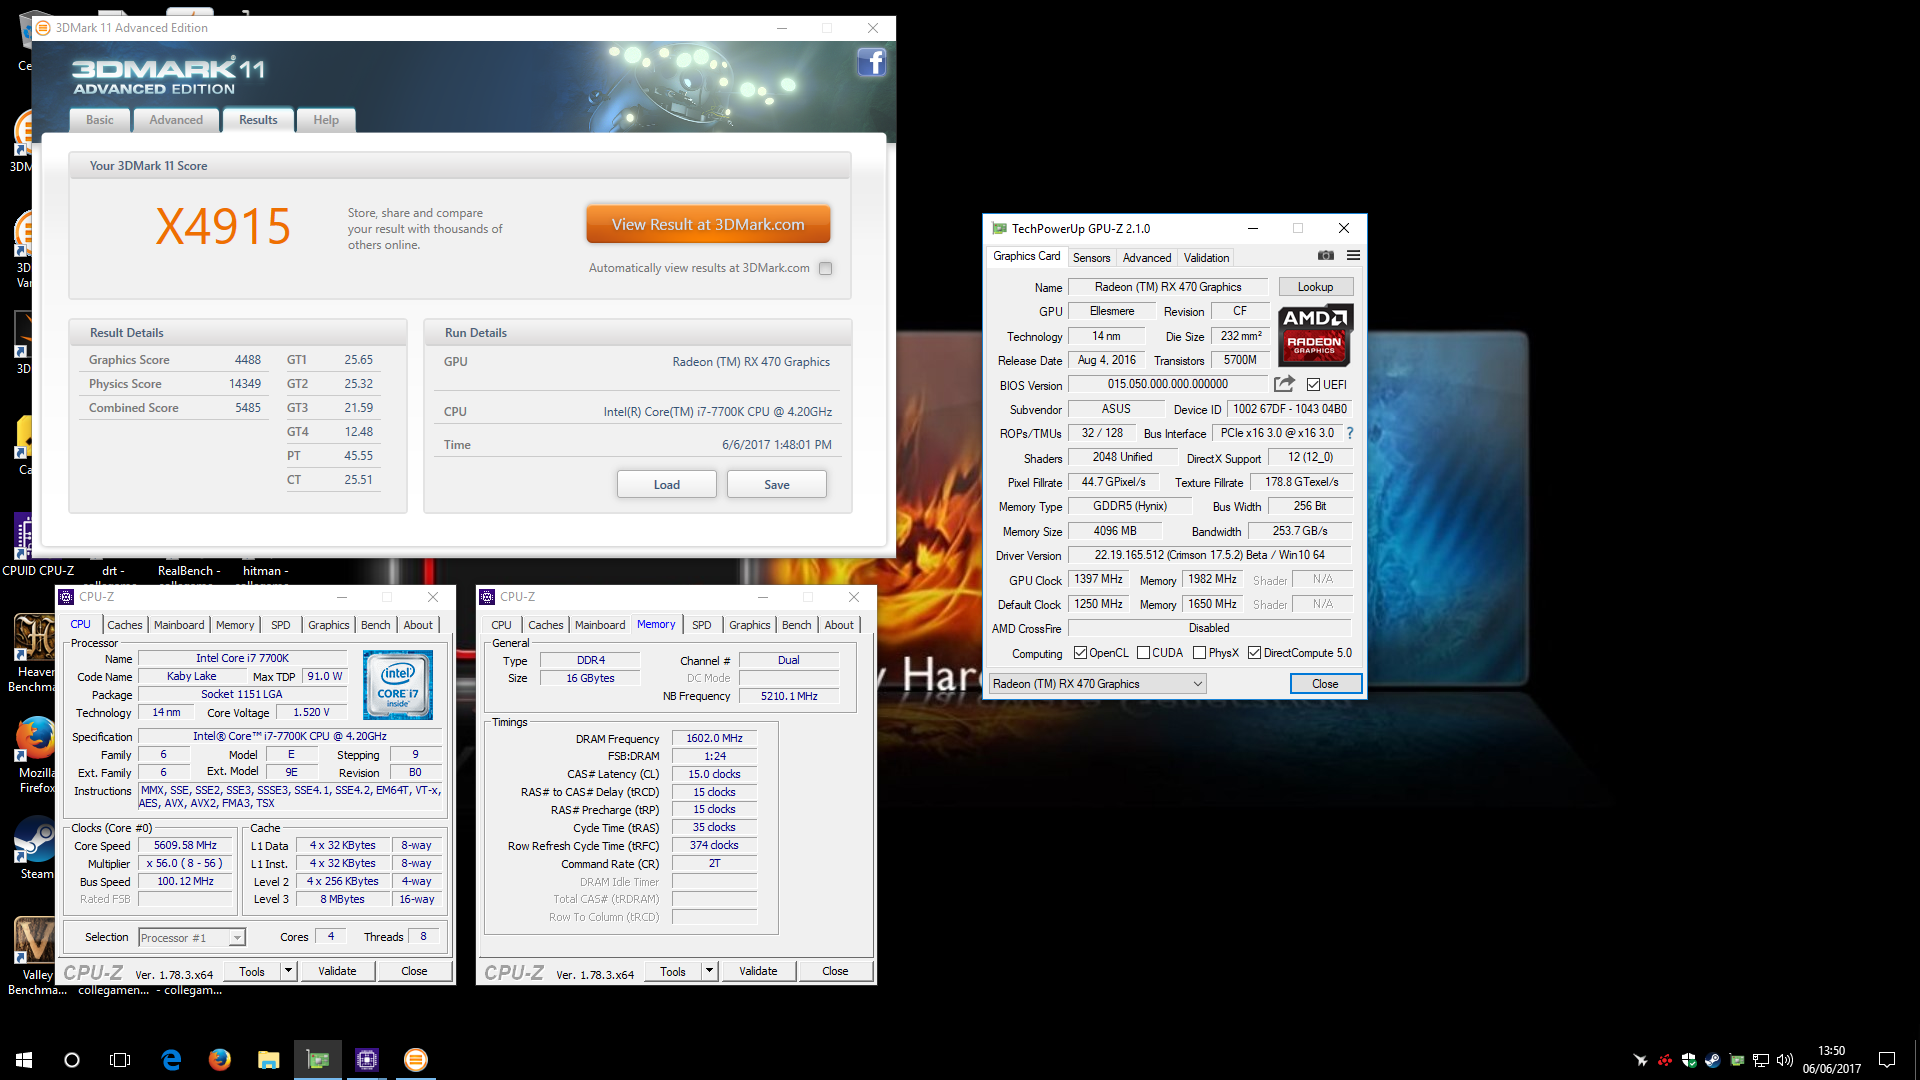Expand GPU selection dropdown in GPU-Z
Screen dimensions: 1920x1080
coord(1197,684)
